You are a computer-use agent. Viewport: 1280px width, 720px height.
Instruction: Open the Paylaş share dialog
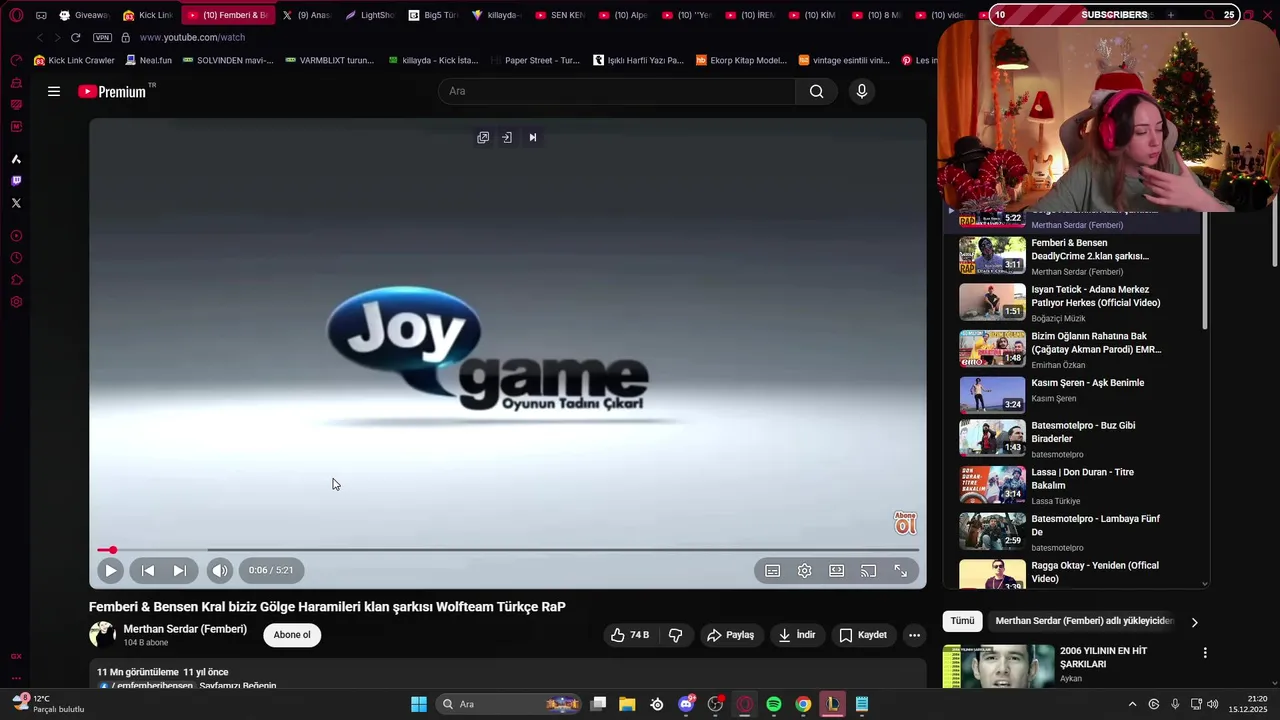[x=731, y=635]
